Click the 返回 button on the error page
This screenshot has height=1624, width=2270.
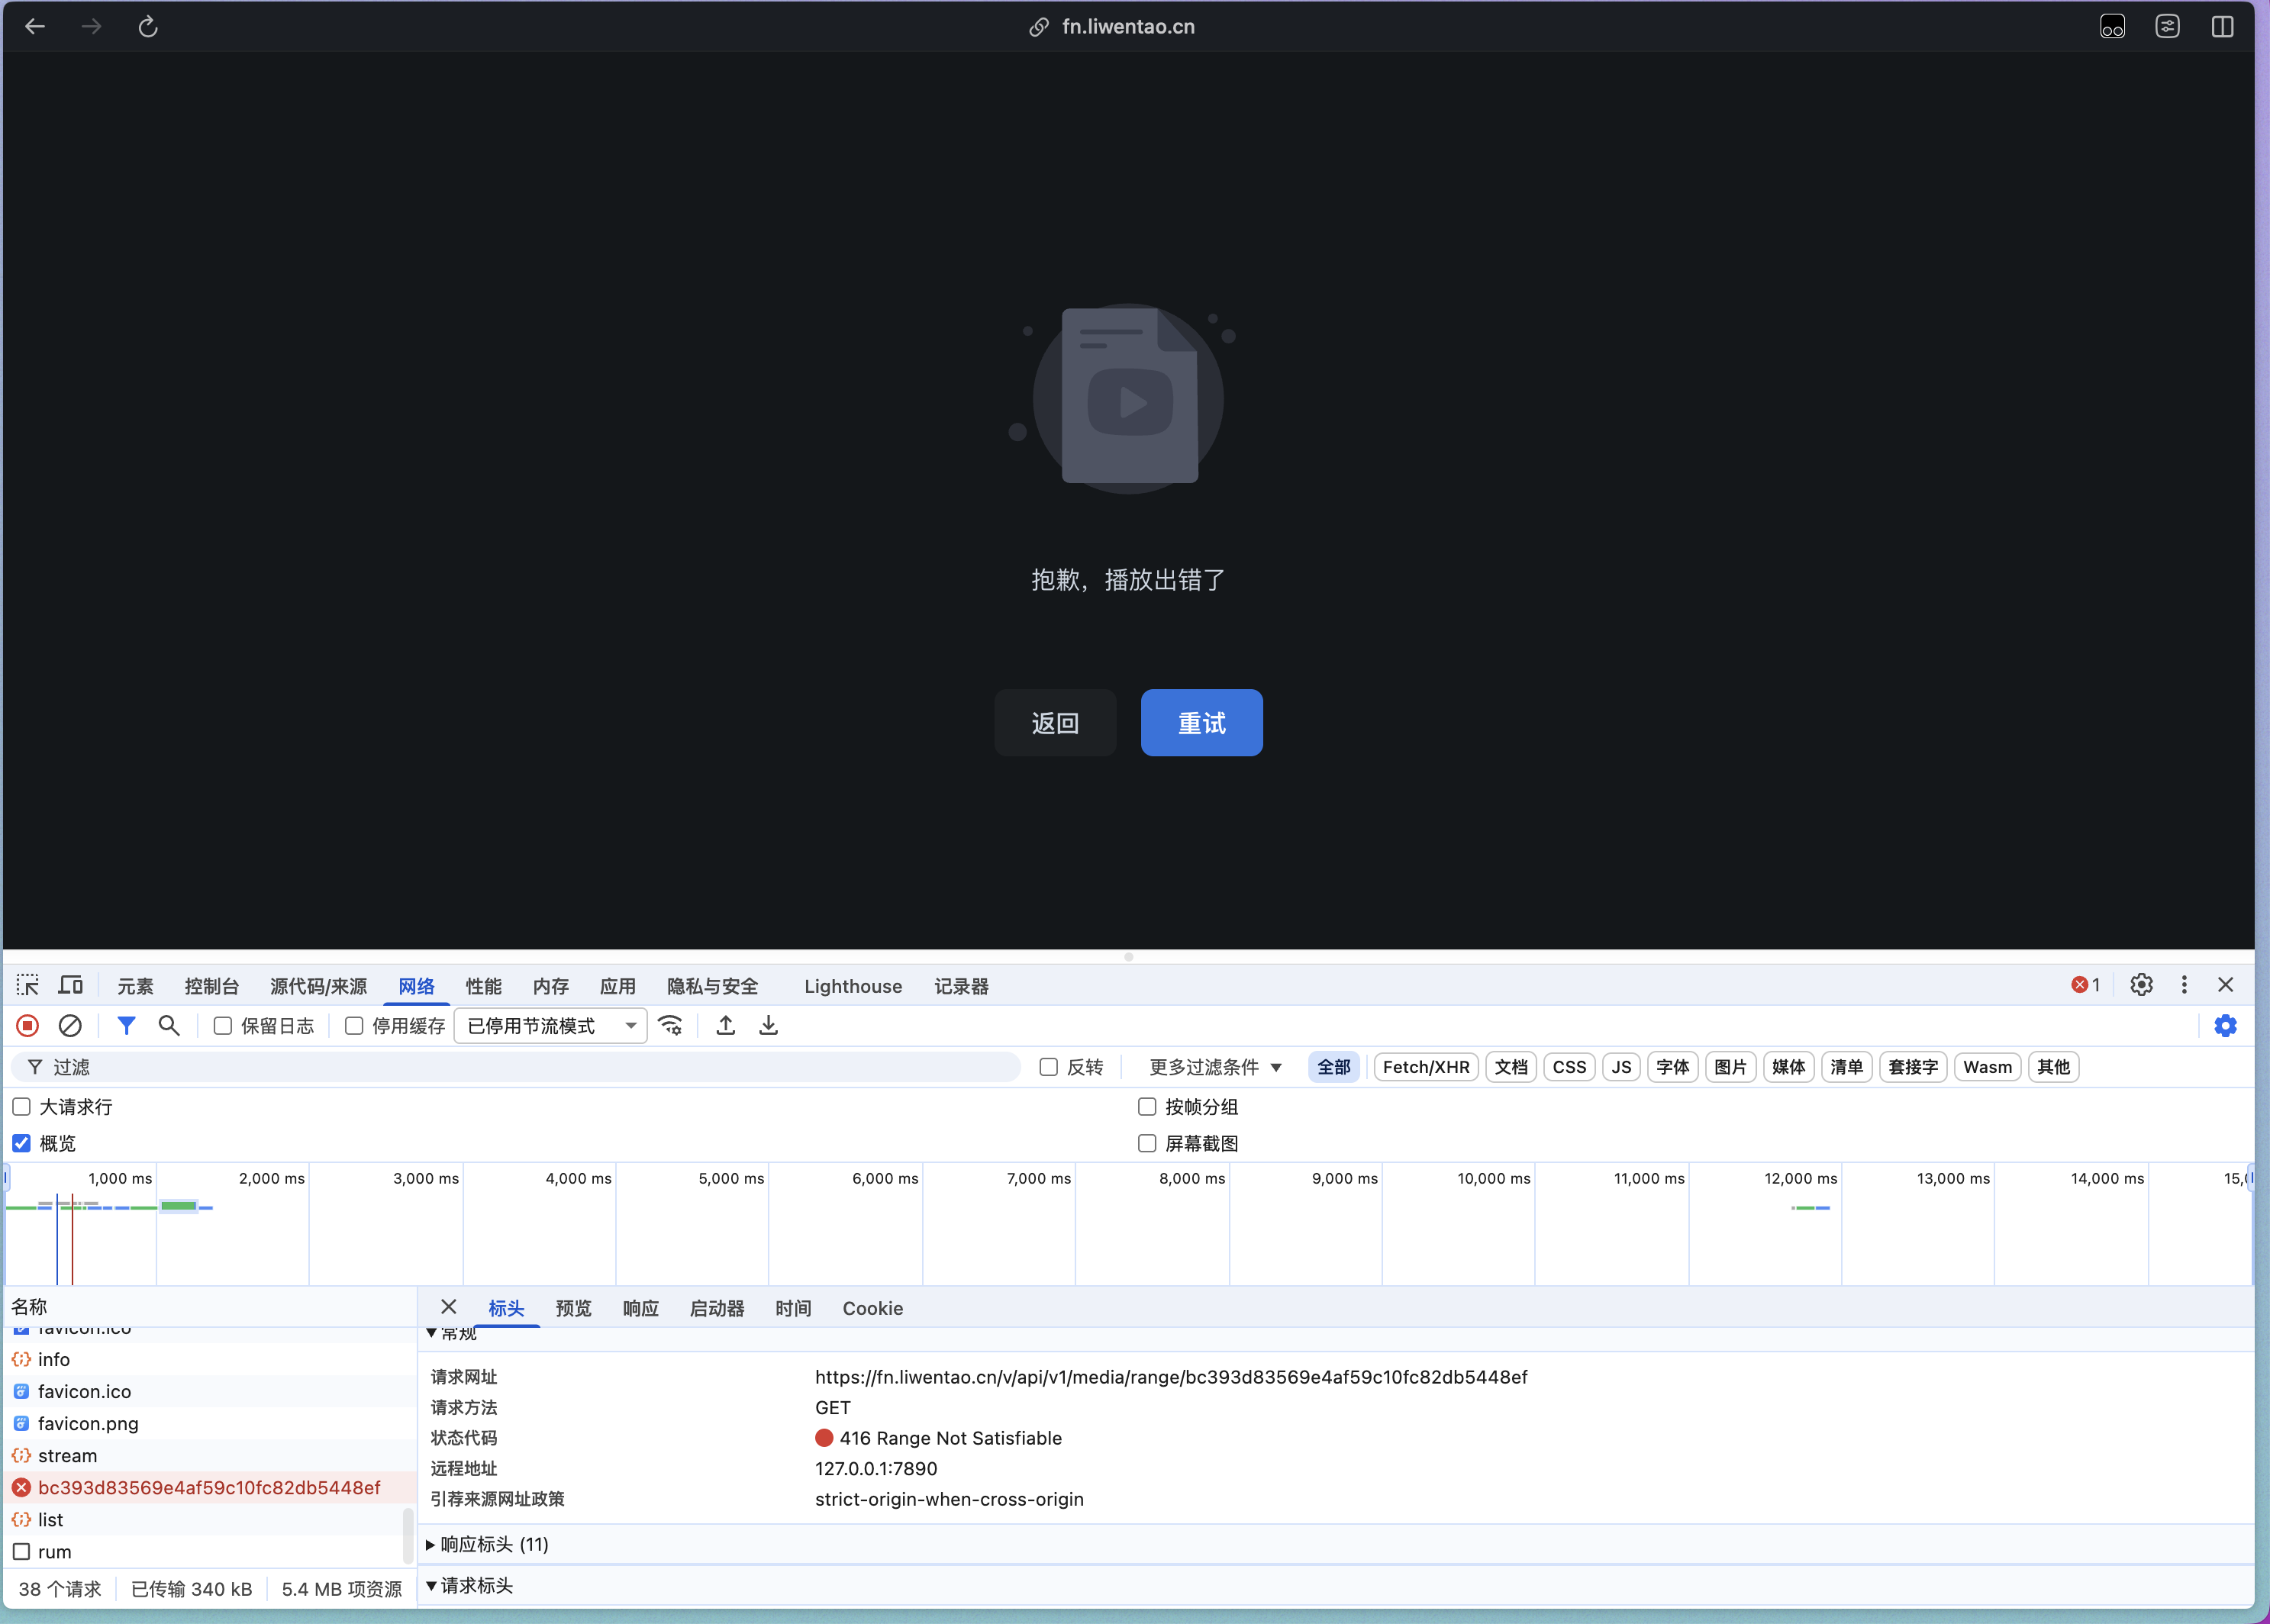pyautogui.click(x=1055, y=722)
